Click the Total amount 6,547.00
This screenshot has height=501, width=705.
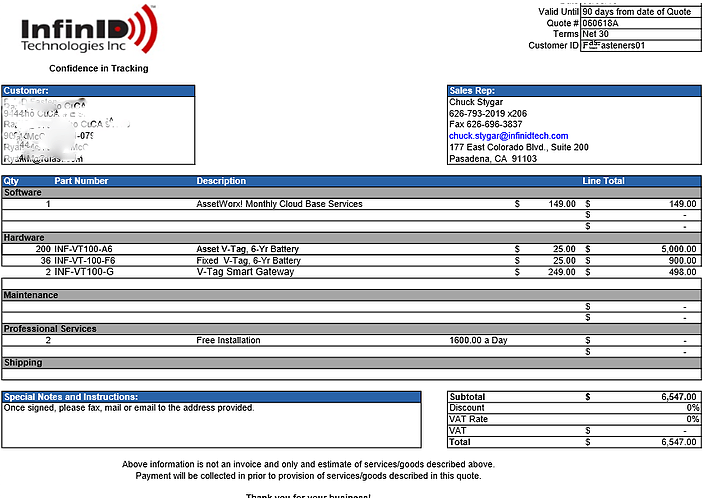tap(679, 442)
